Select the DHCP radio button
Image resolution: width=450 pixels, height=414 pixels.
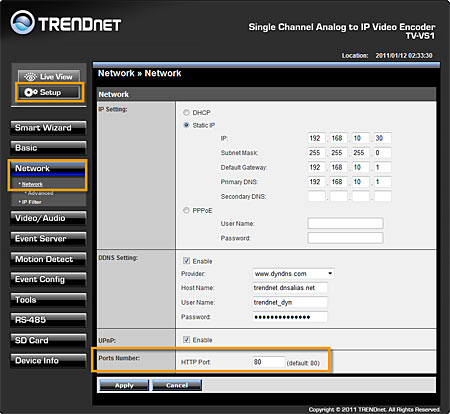[x=186, y=112]
